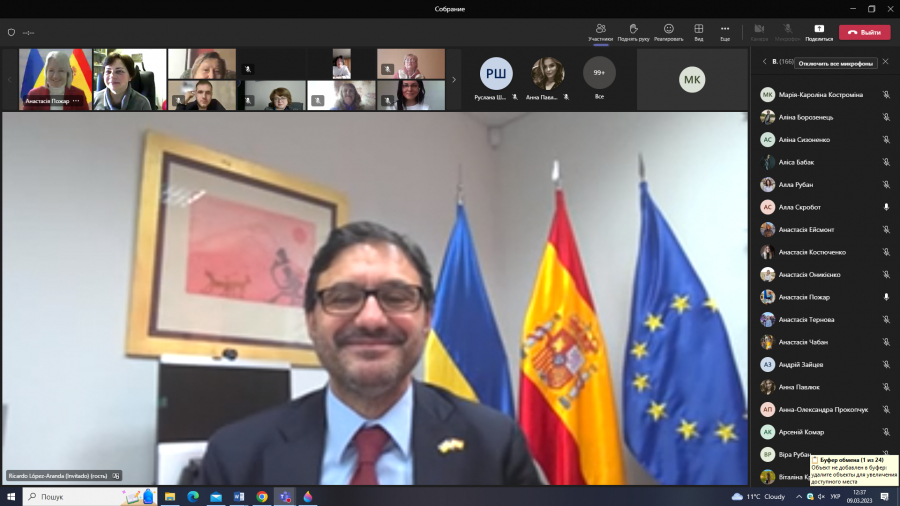Image resolution: width=900 pixels, height=506 pixels.
Task: Open Google Chrome from taskbar
Action: 262,496
